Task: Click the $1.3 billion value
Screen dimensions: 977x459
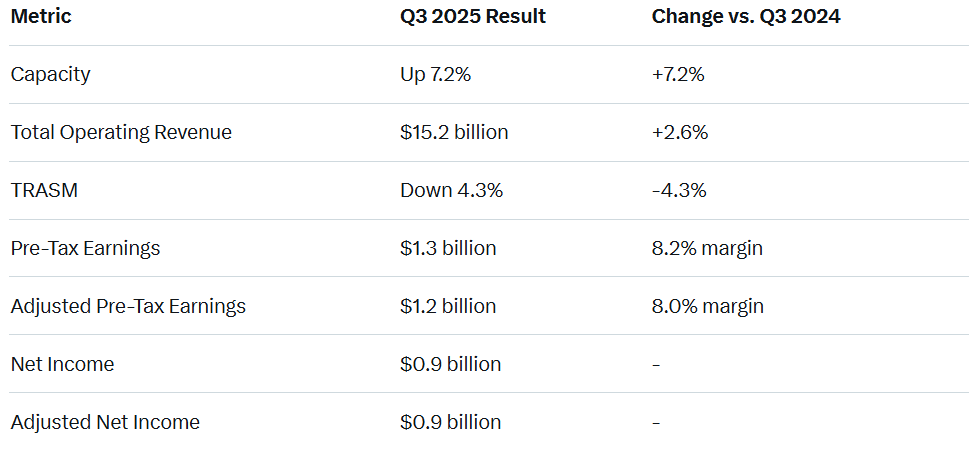Action: 448,248
